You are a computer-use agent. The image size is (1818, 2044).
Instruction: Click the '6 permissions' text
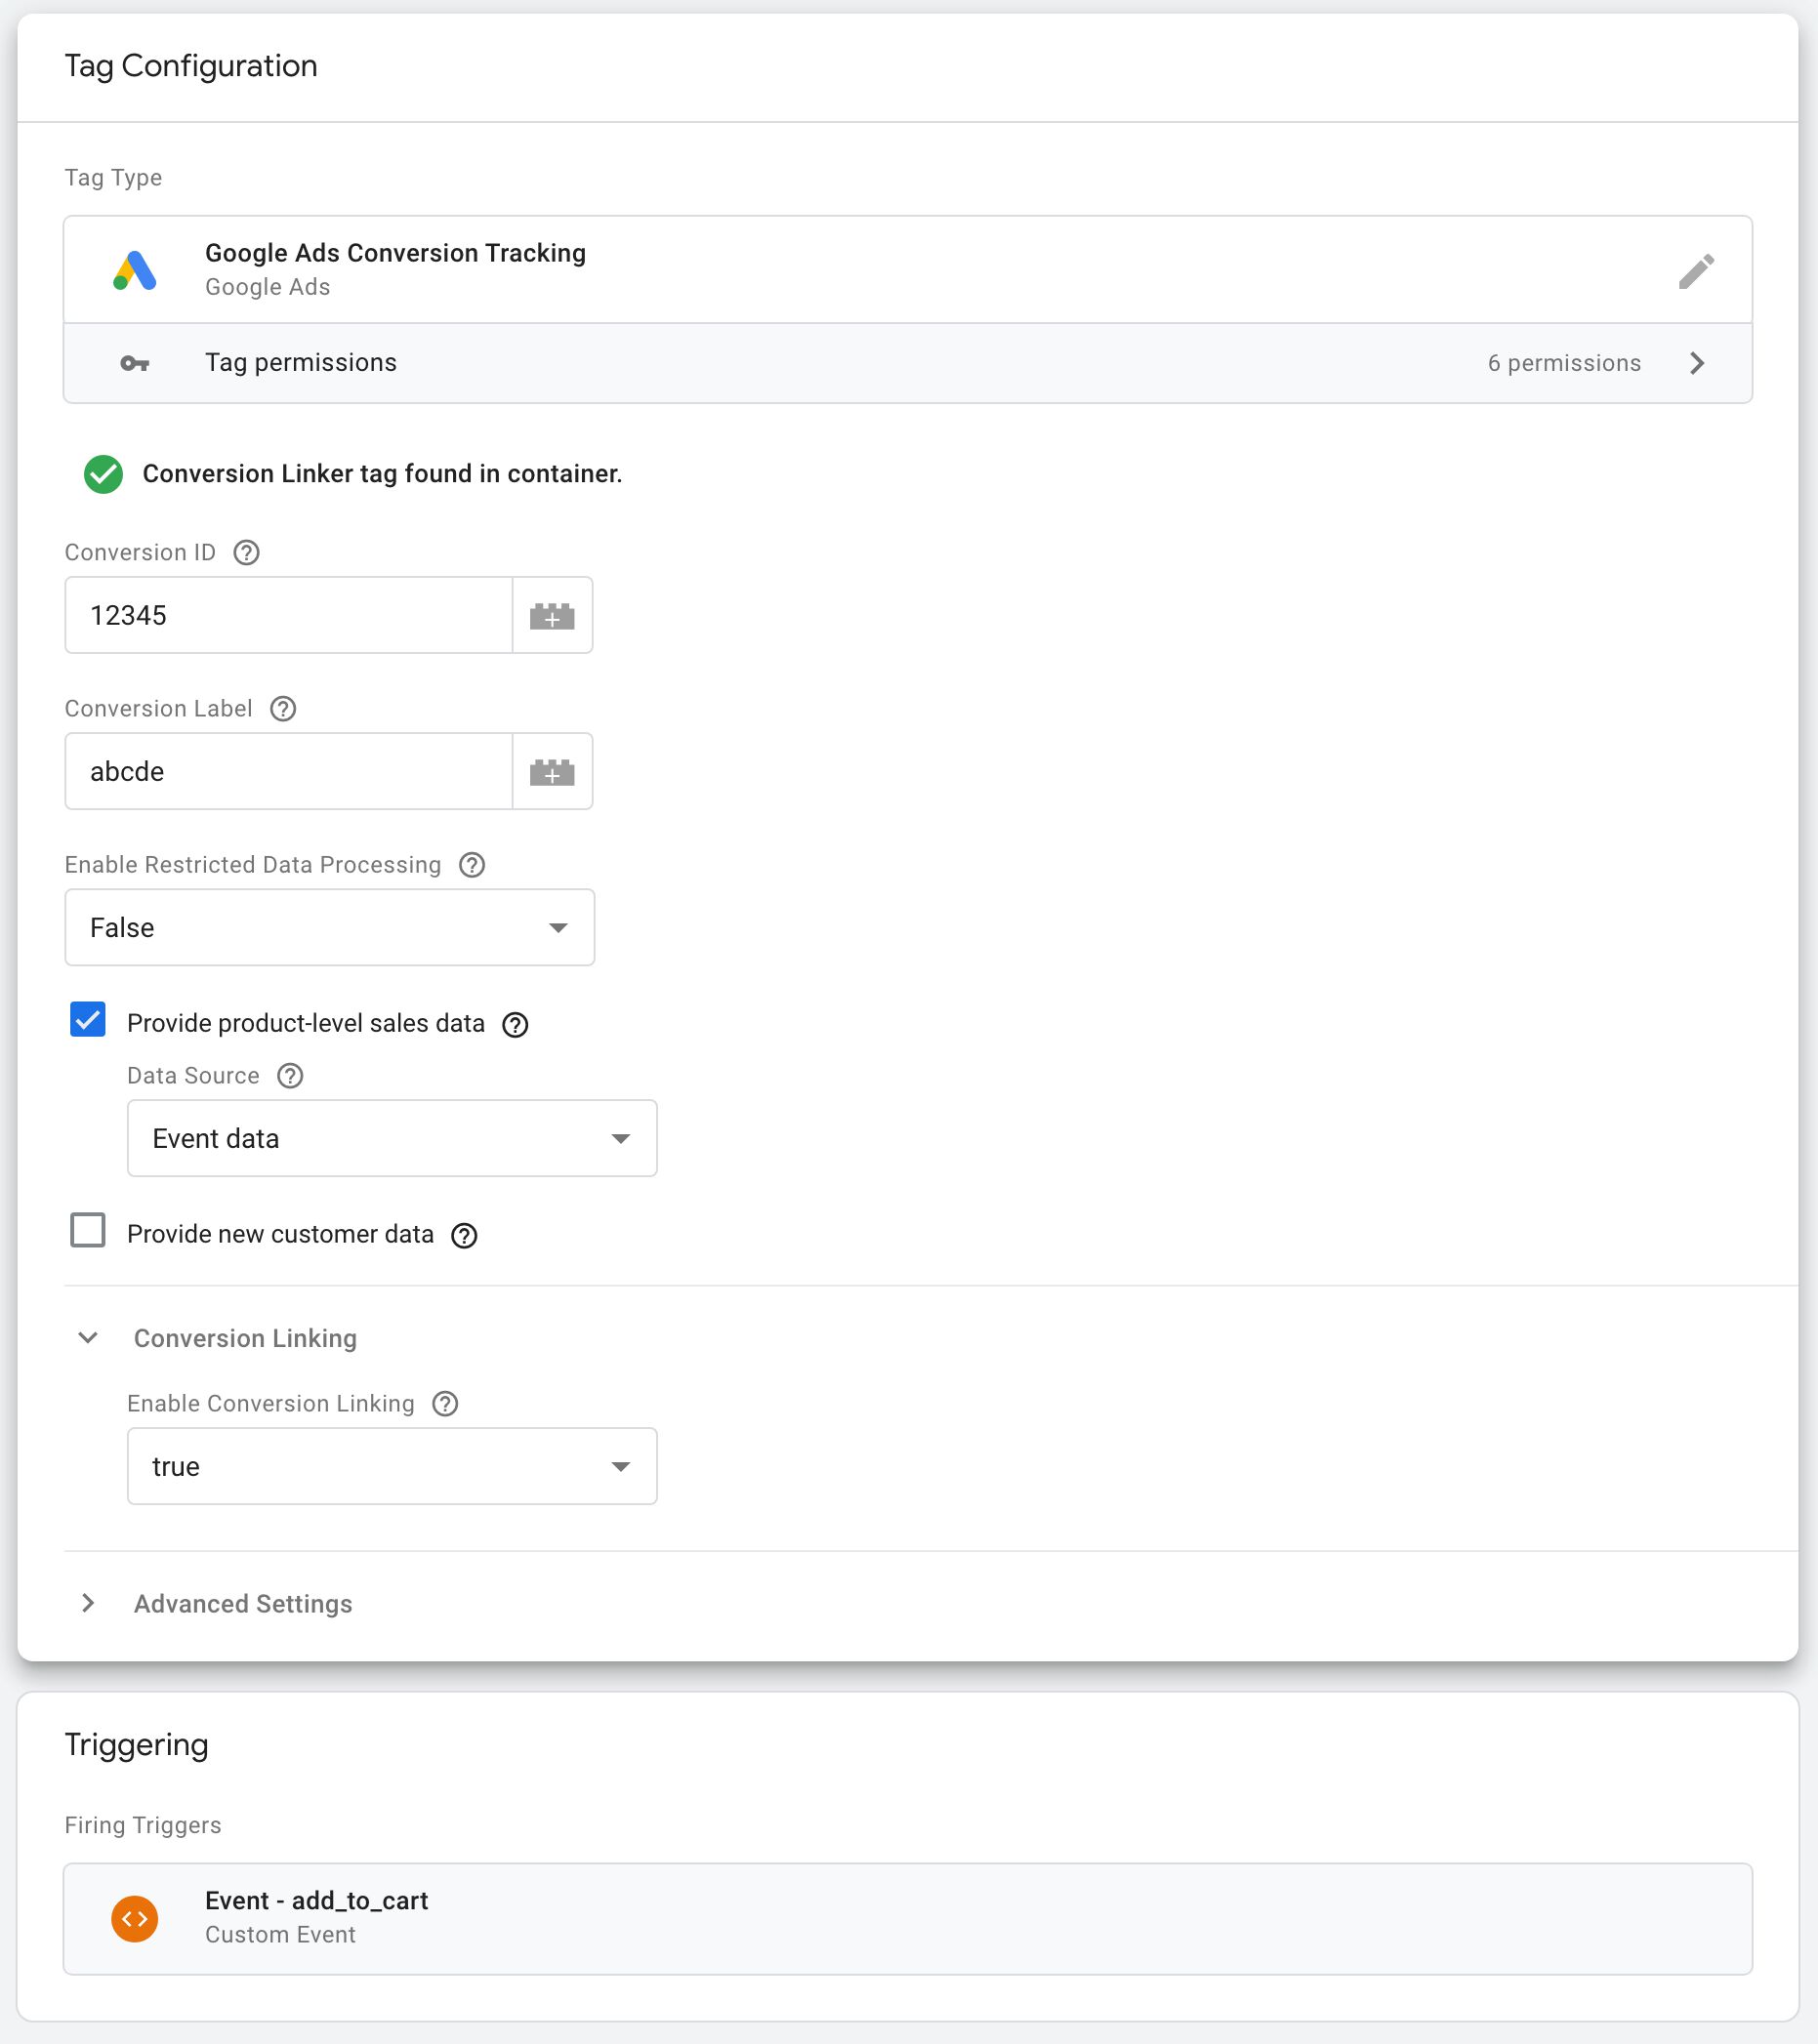coord(1564,363)
